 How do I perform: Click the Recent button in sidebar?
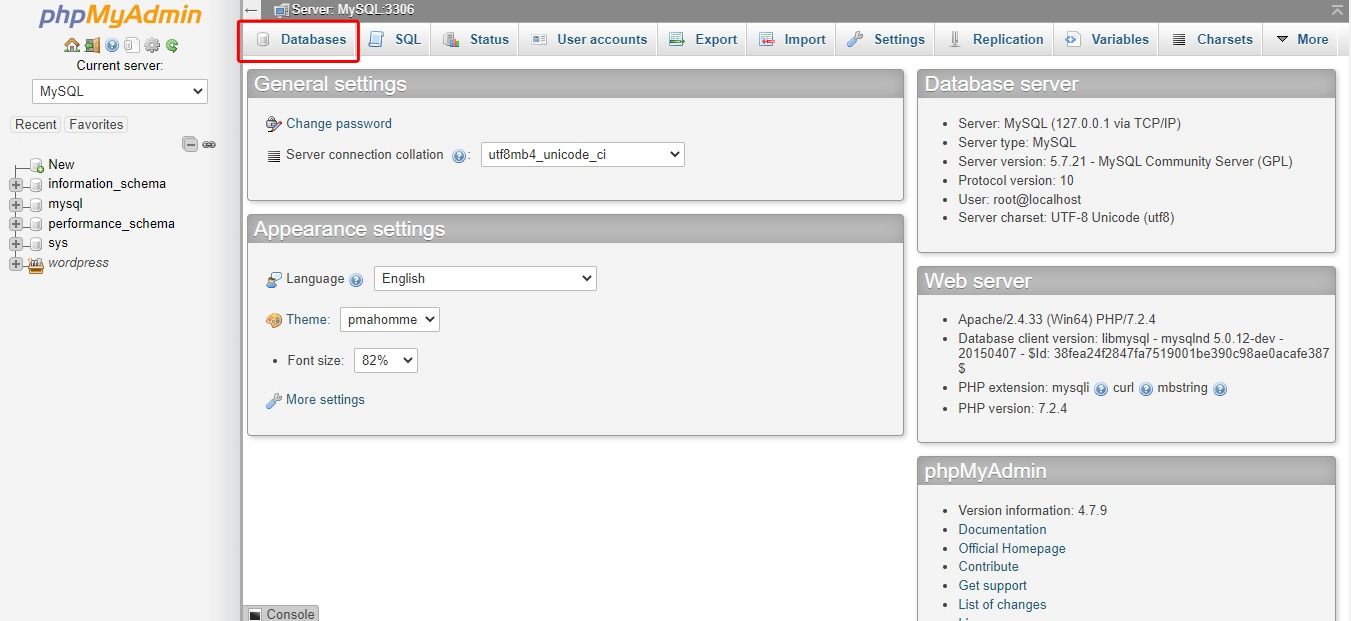click(36, 125)
